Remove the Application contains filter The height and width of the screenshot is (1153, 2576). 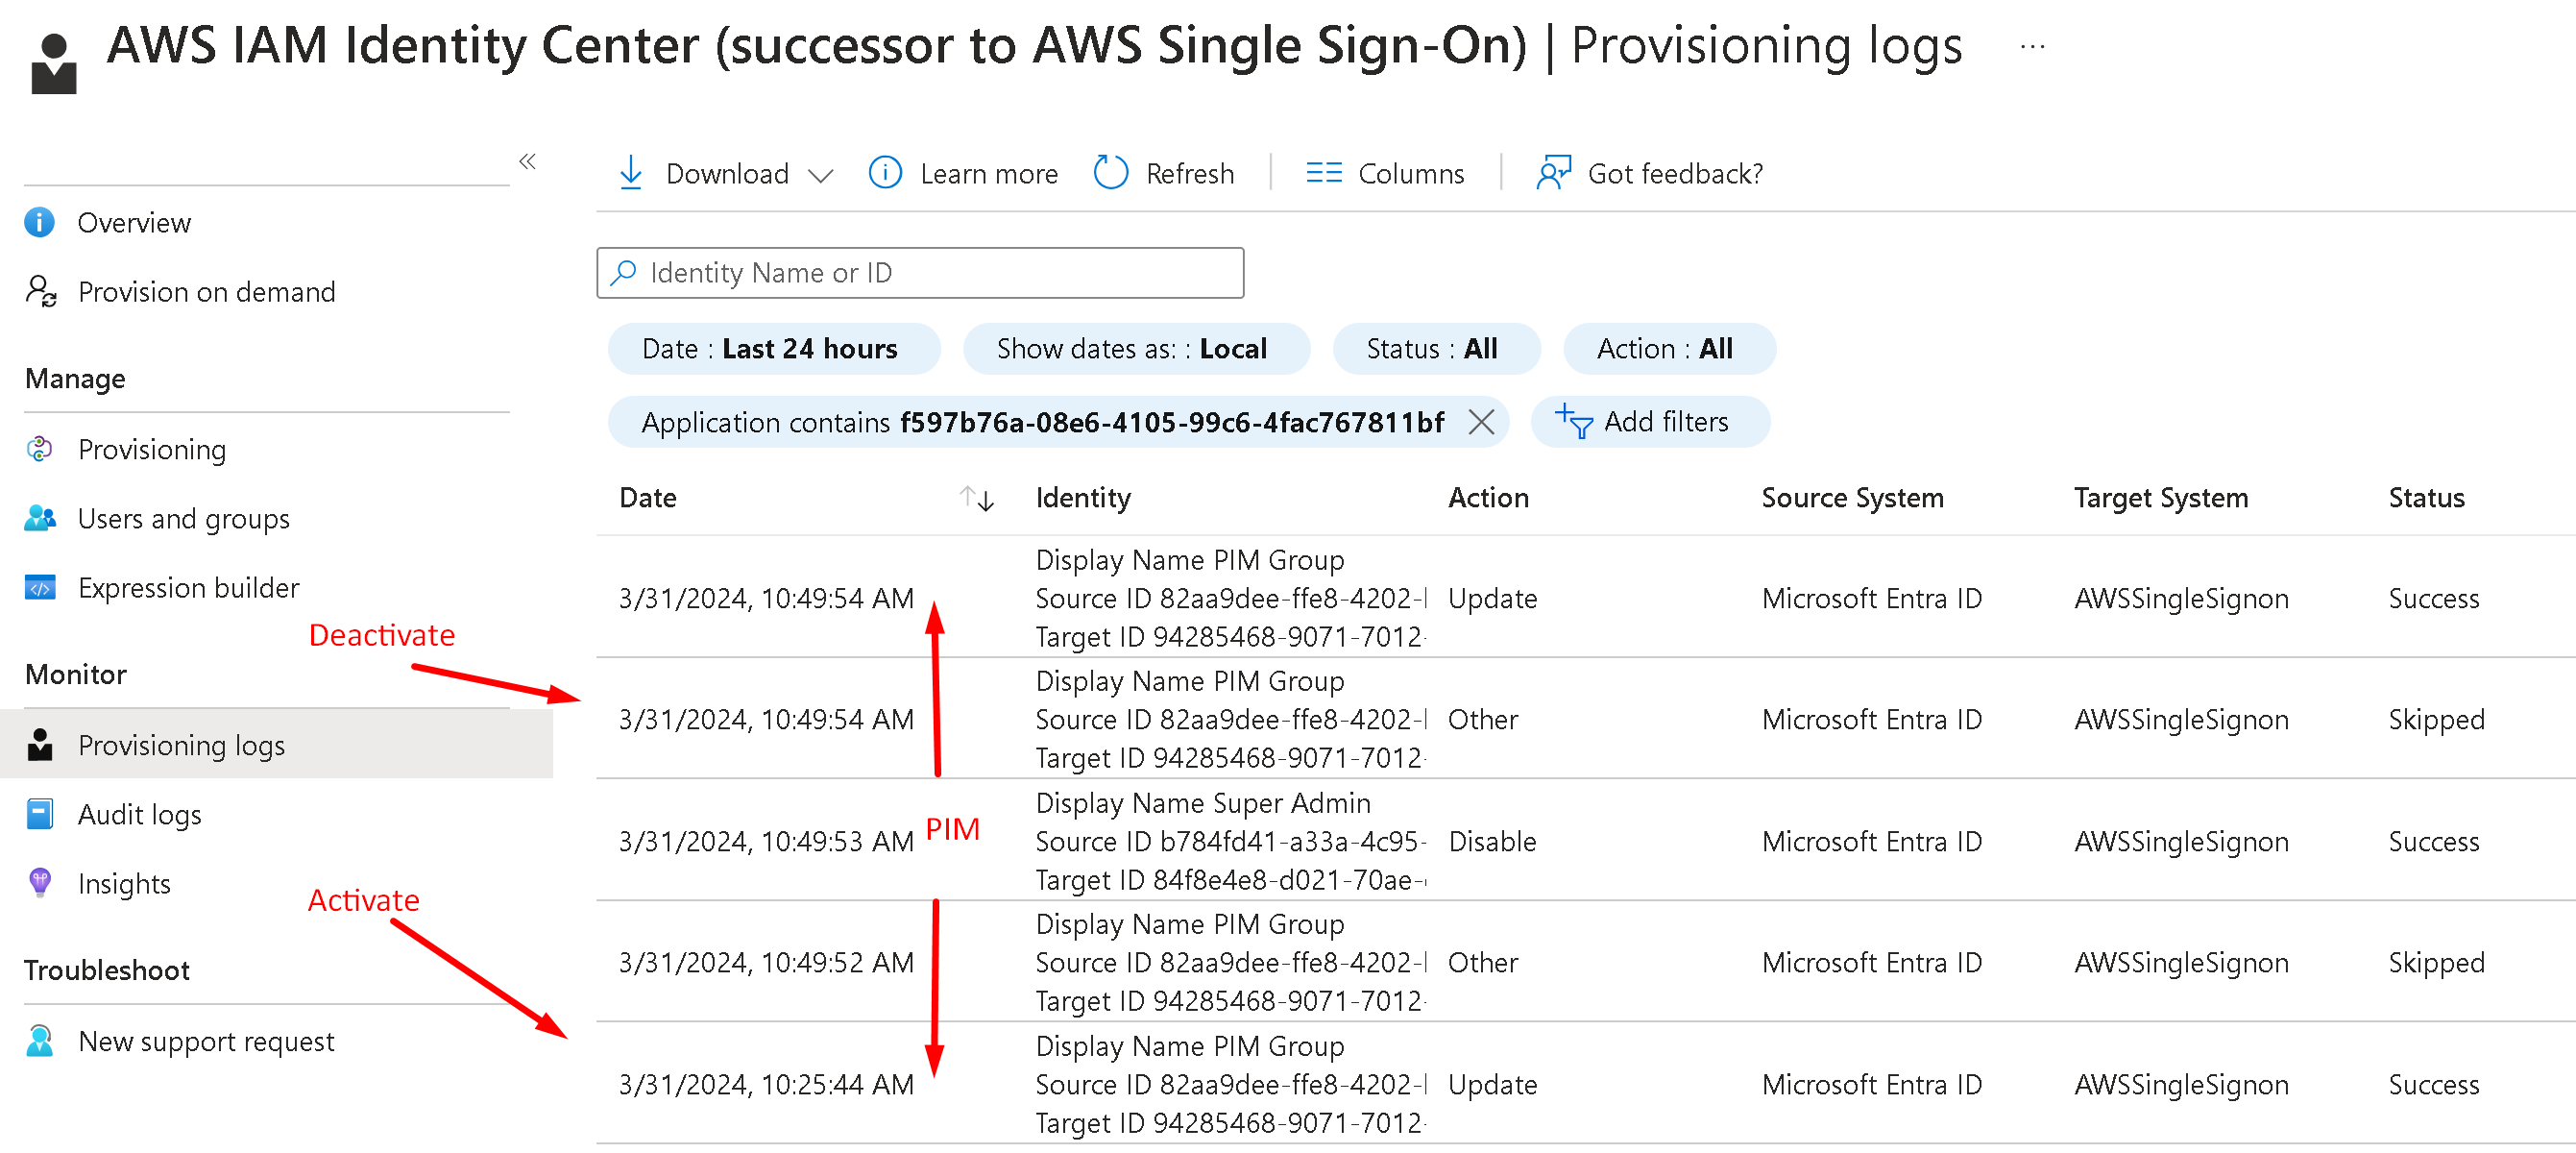click(x=1481, y=422)
